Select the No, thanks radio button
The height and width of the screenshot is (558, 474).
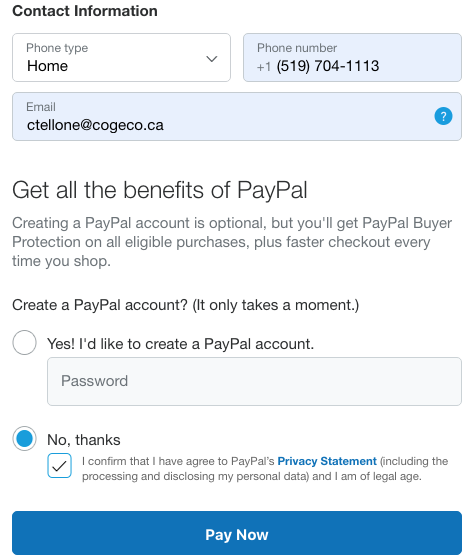pos(24,438)
